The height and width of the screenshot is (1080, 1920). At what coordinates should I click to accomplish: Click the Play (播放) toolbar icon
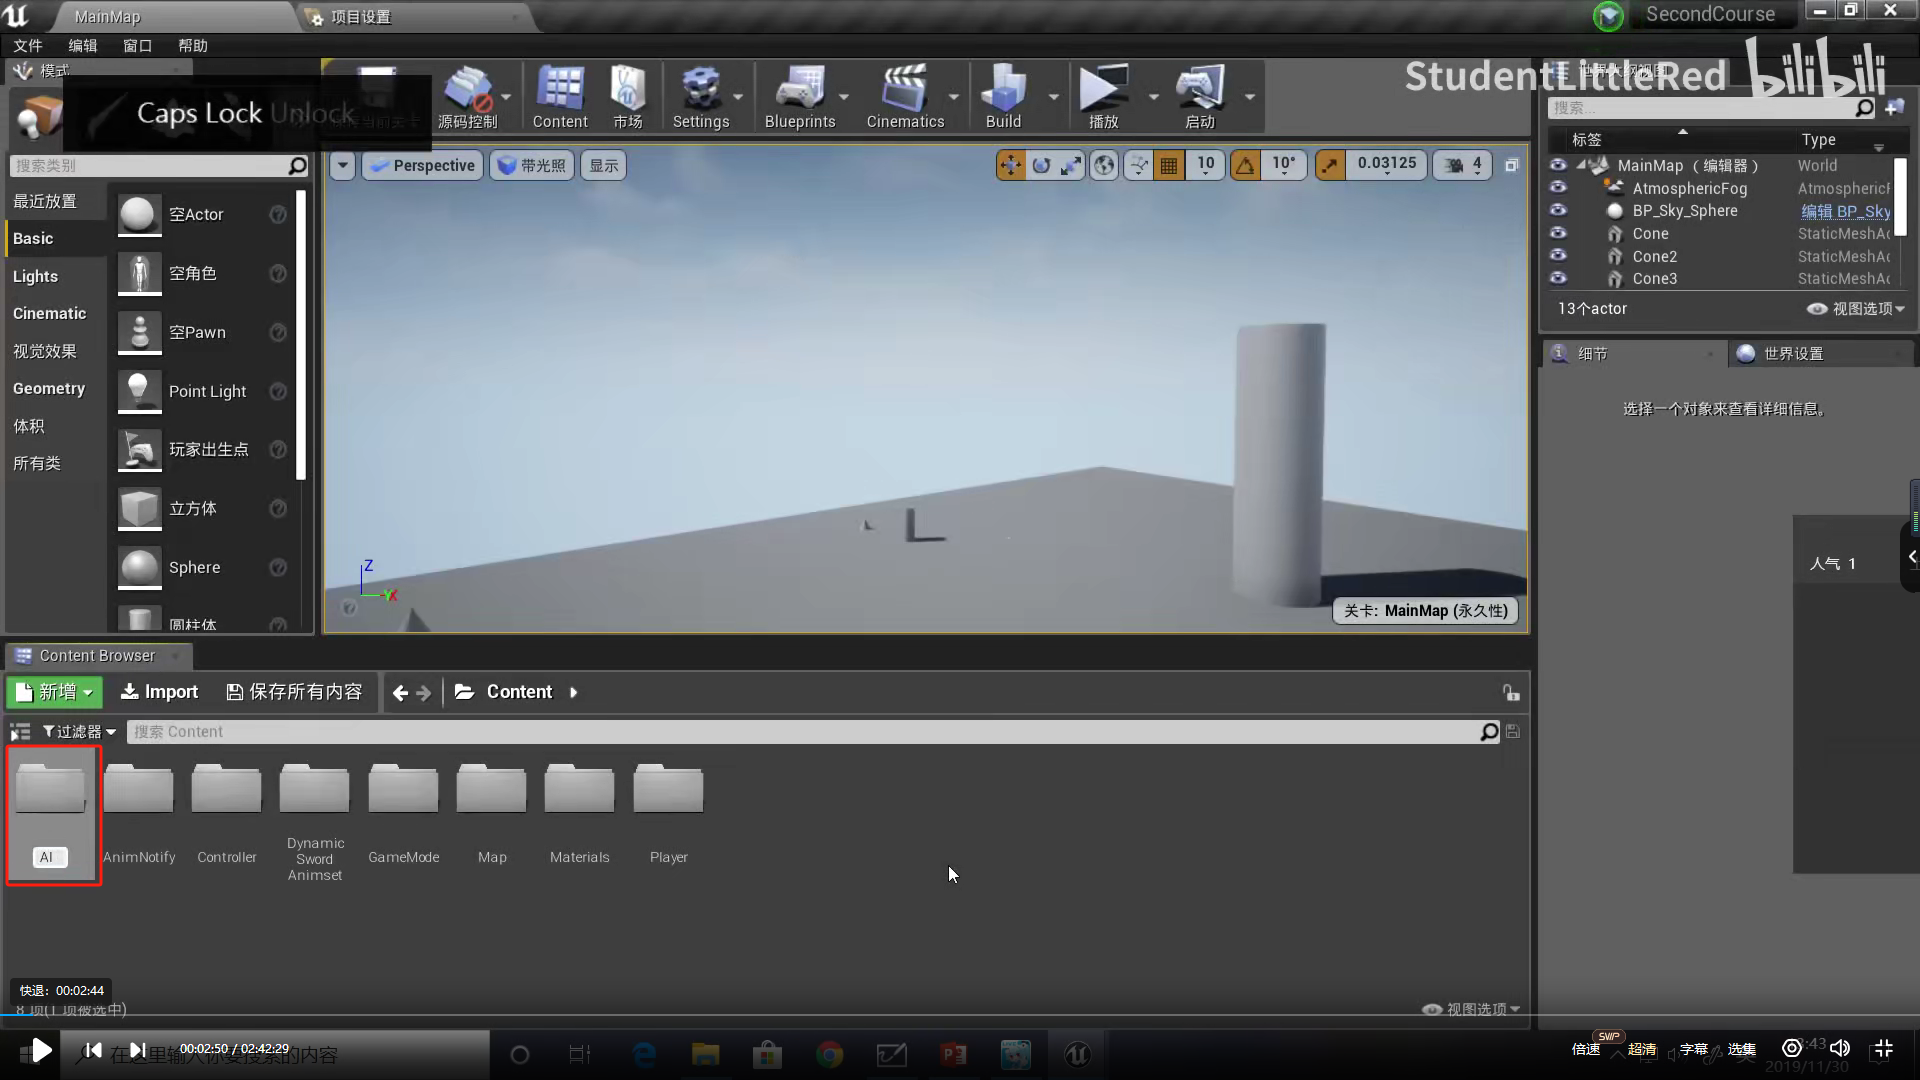pos(1103,96)
